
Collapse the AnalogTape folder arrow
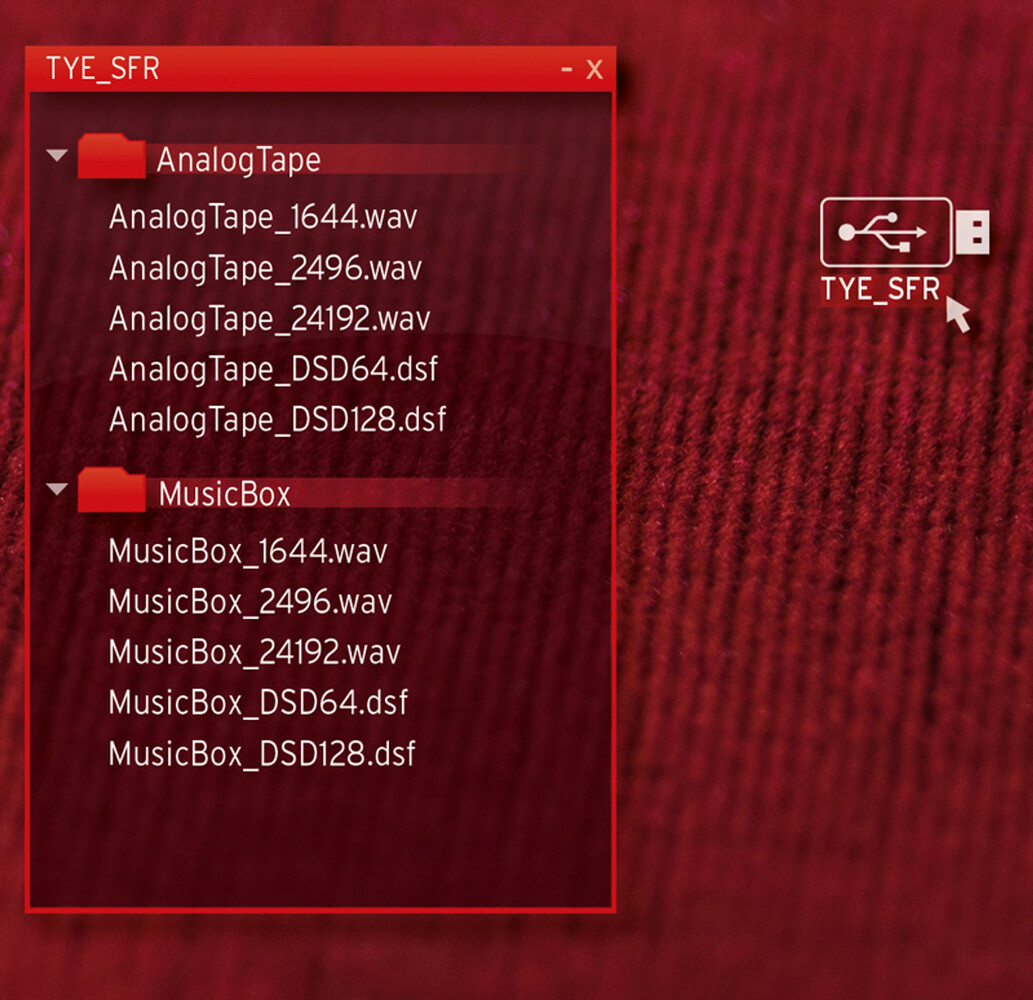[57, 155]
